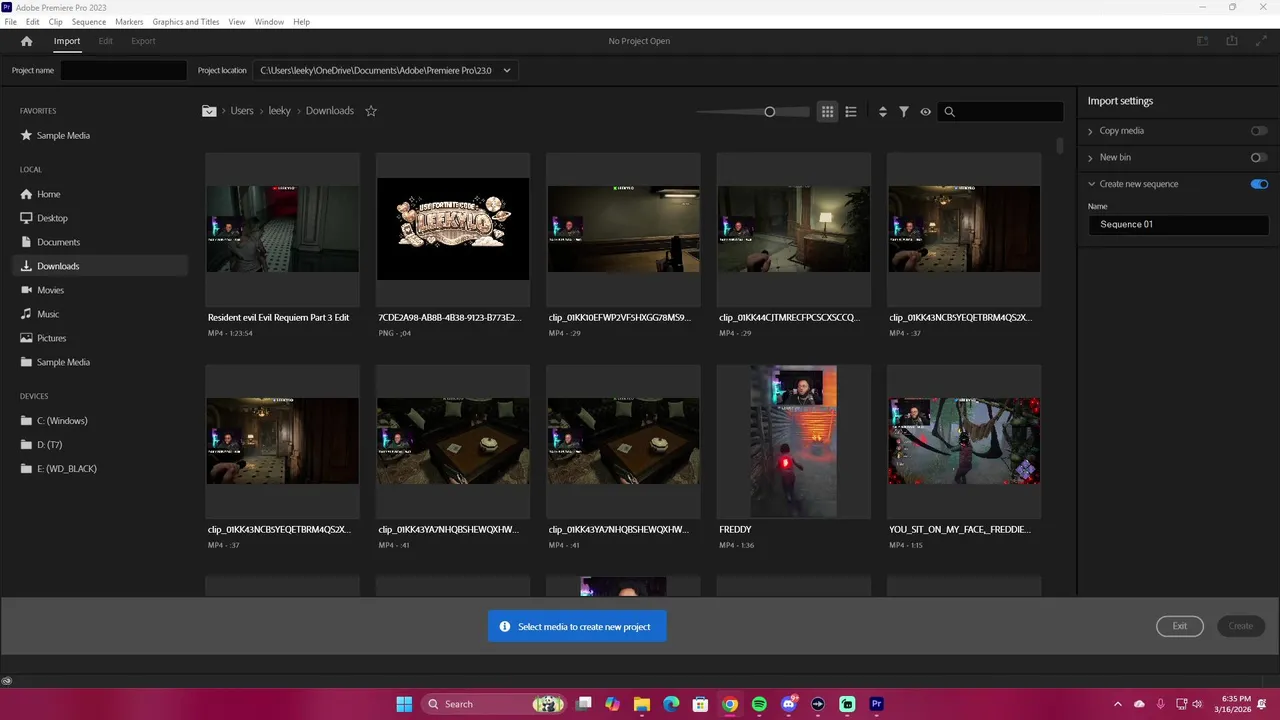Screen dimensions: 1280x720
Task: Open File Explorer from the taskbar
Action: point(642,704)
